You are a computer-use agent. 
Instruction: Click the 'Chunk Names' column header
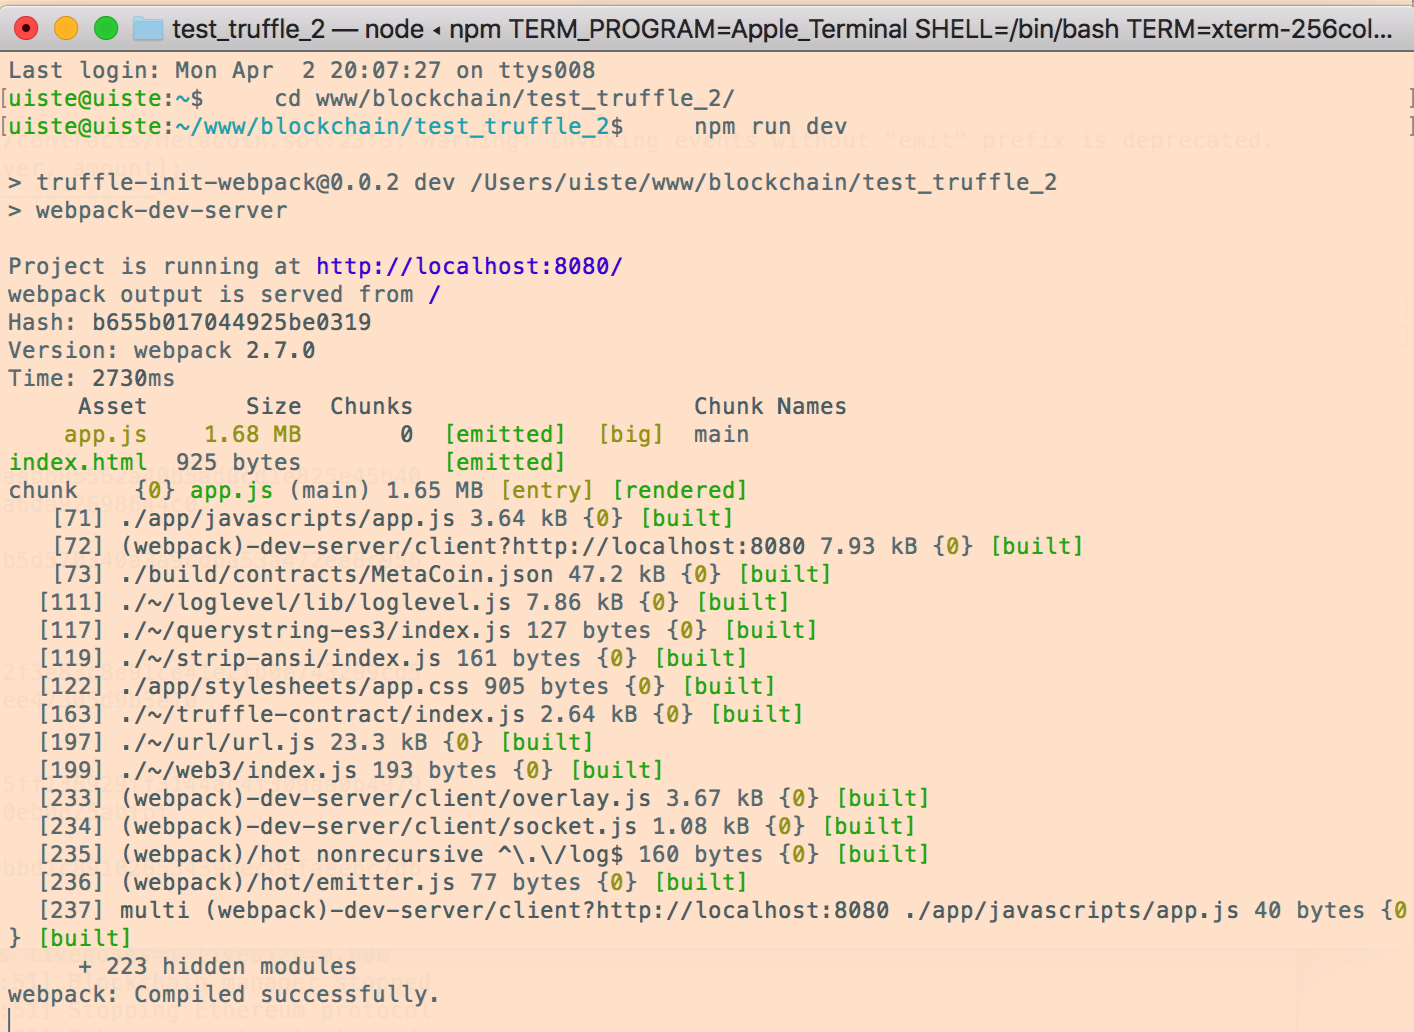click(x=770, y=406)
